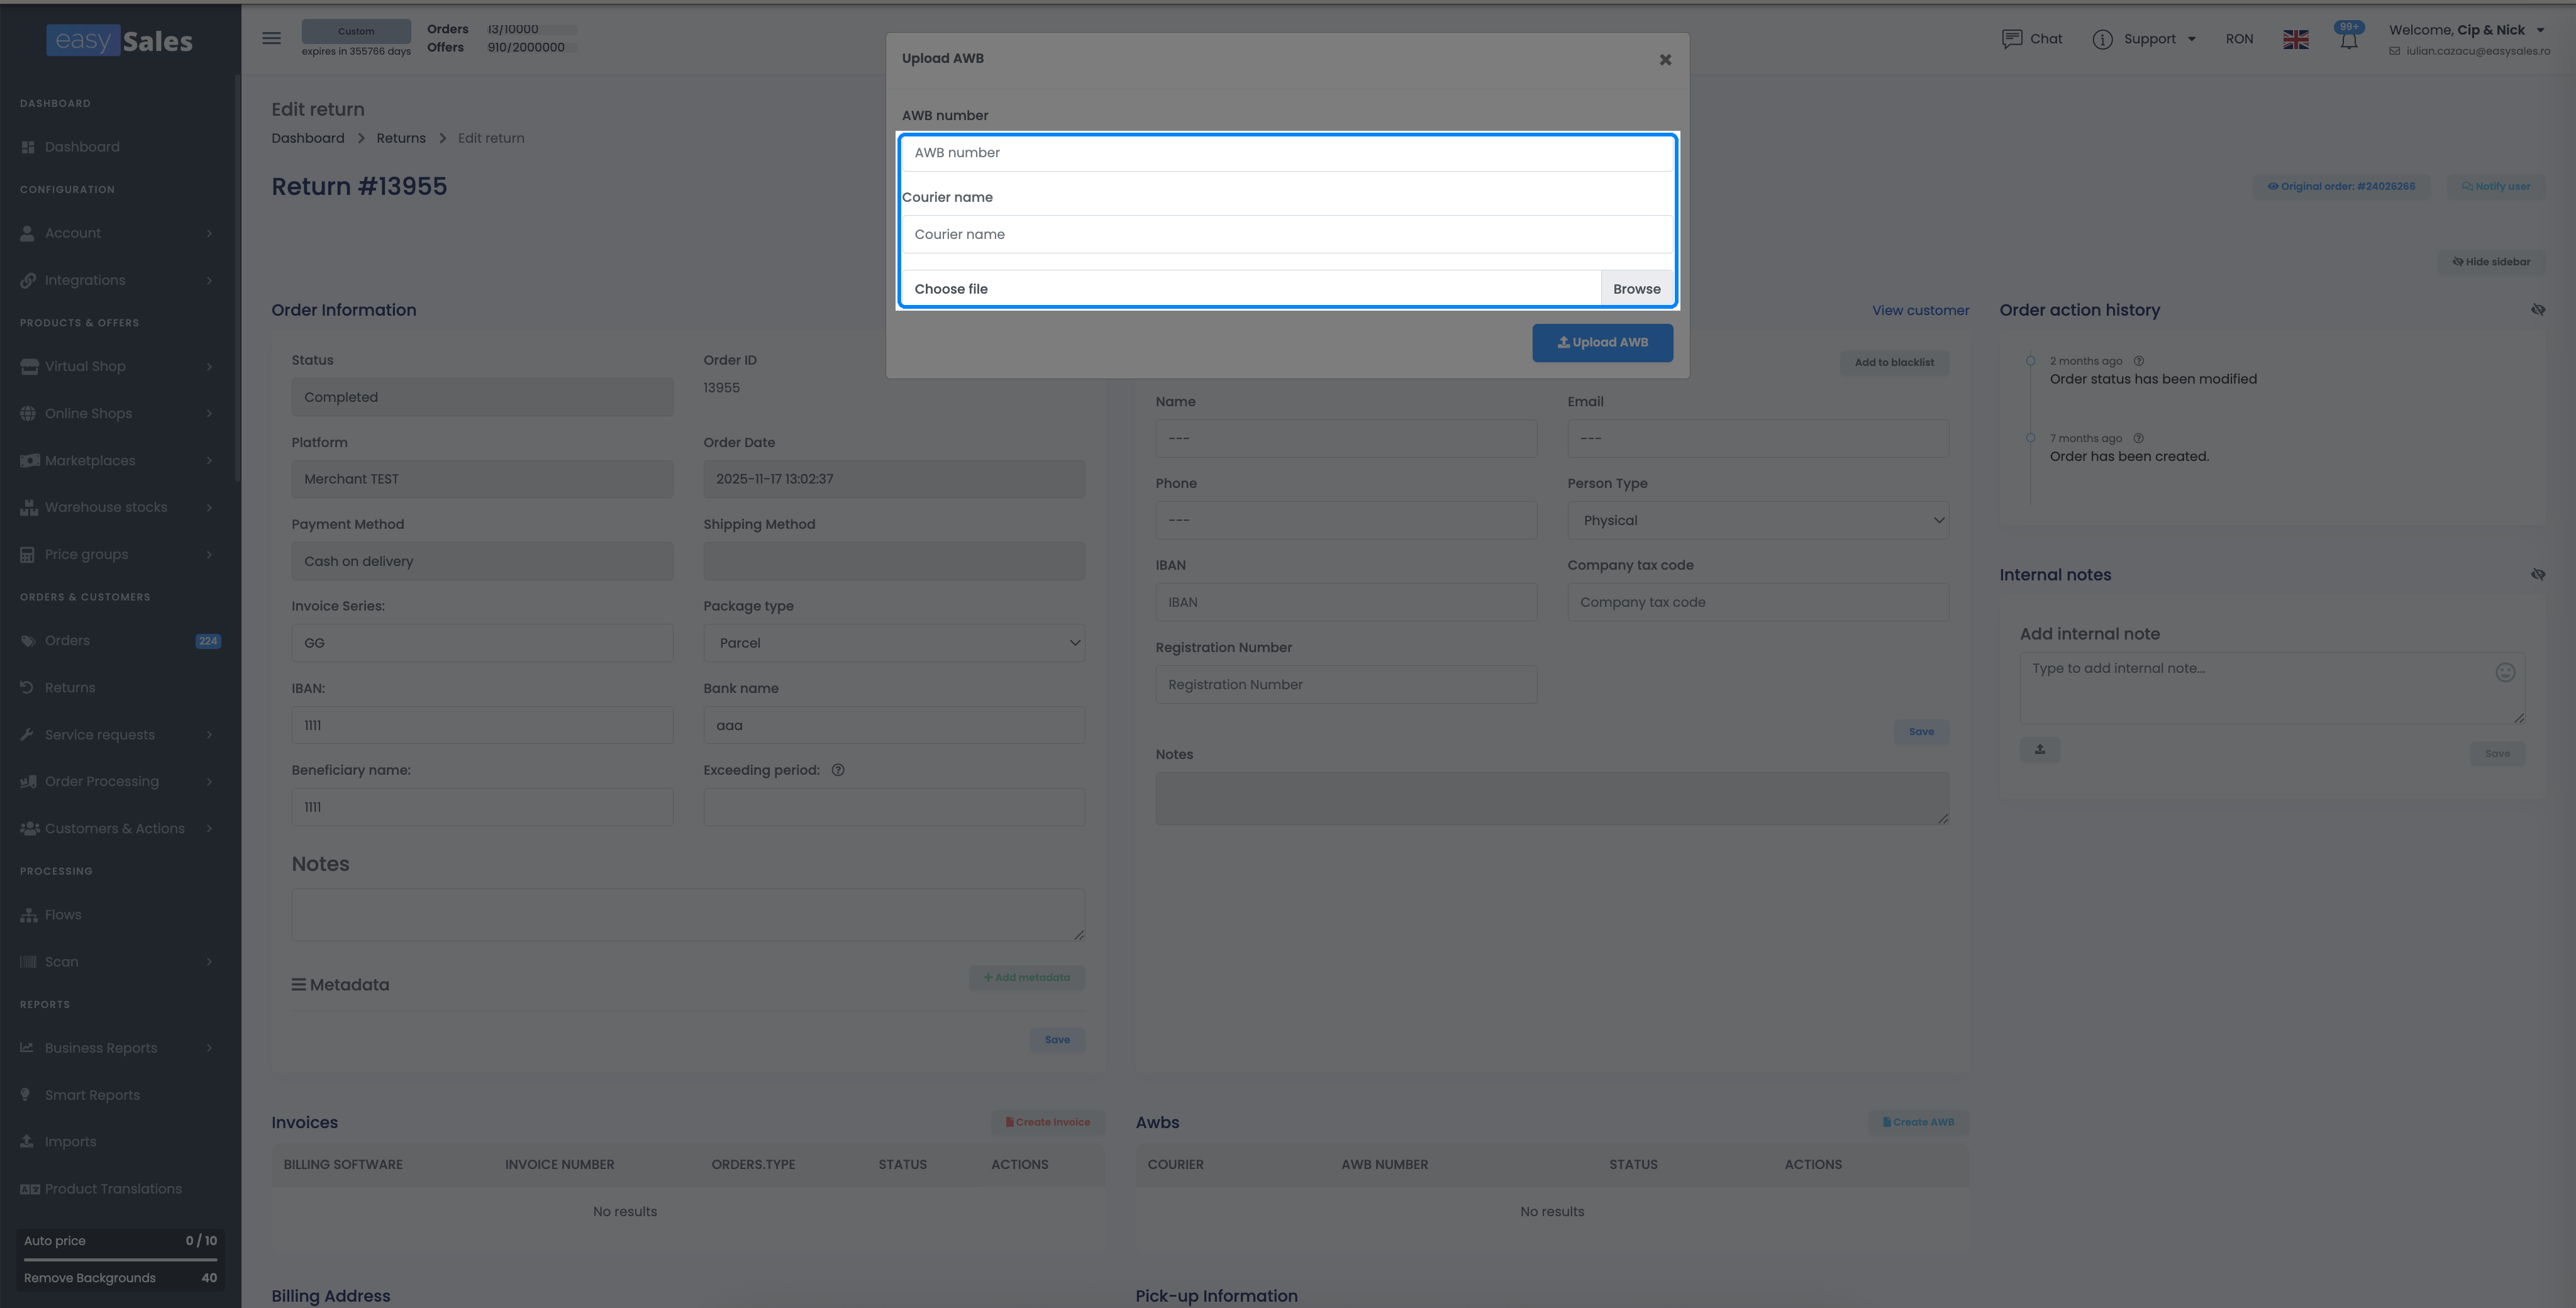Viewport: 2576px width, 1308px height.
Task: Click the Business Reports chart icon
Action: 28,1048
